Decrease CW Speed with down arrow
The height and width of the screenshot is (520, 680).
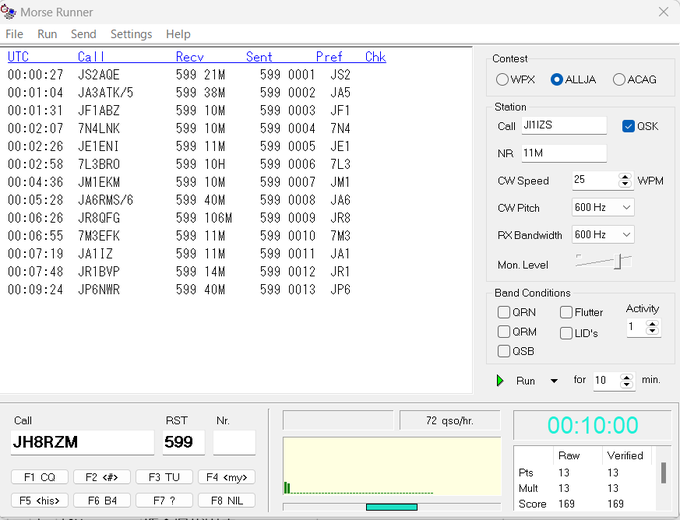point(625,184)
